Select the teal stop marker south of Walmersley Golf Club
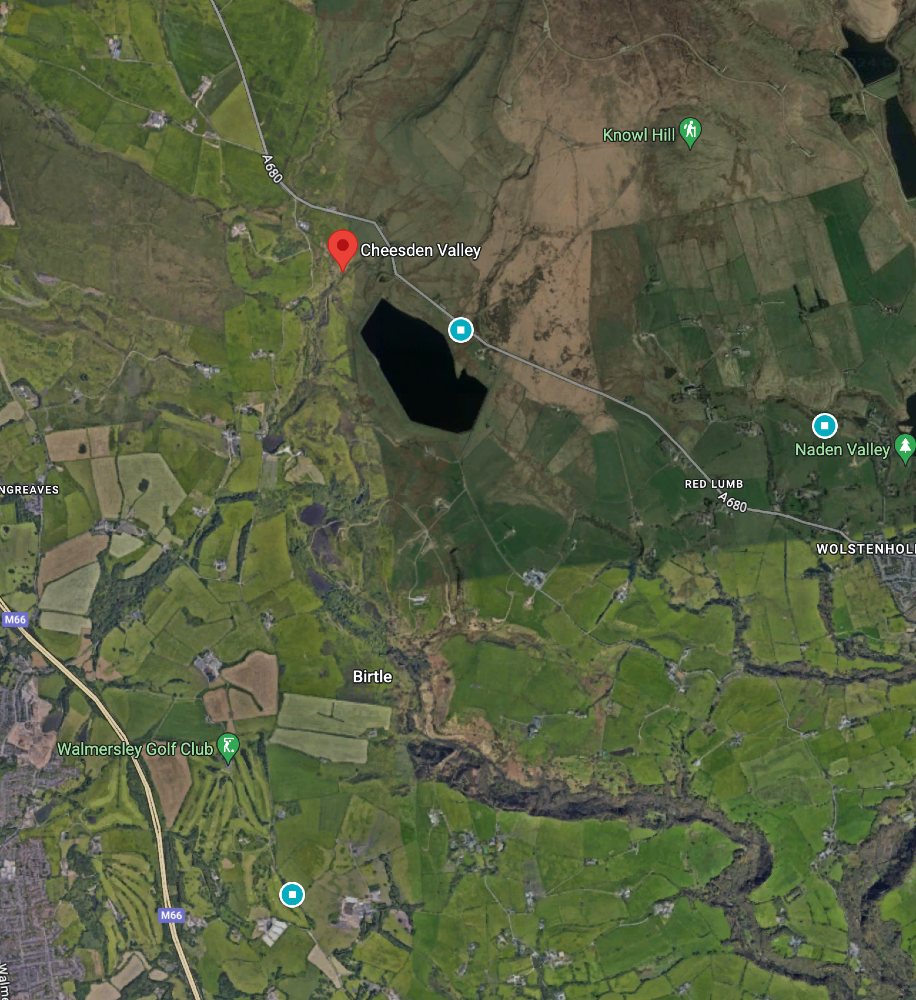916x1000 pixels. tap(292, 894)
